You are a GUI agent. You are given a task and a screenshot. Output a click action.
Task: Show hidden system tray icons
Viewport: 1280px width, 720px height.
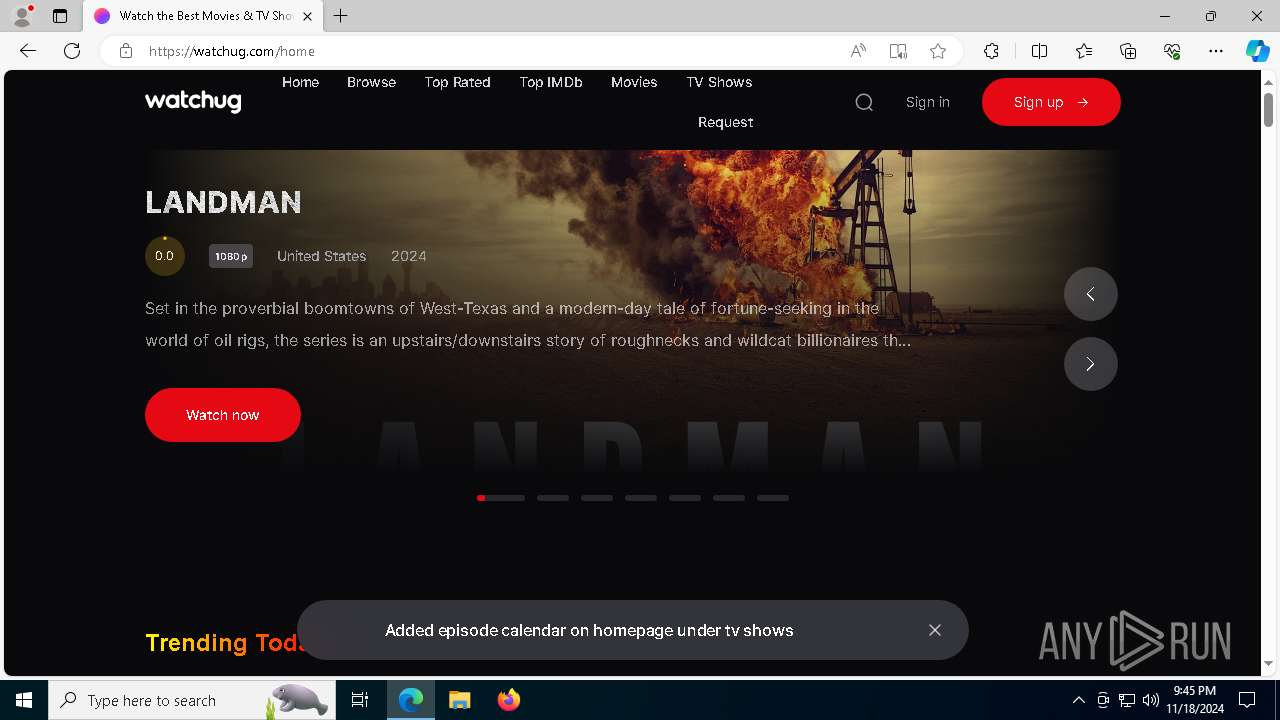coord(1078,700)
